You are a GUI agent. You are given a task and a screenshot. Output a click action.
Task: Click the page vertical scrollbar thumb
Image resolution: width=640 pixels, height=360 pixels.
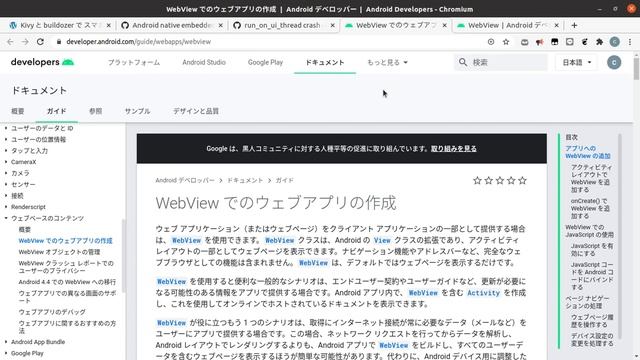[636, 69]
